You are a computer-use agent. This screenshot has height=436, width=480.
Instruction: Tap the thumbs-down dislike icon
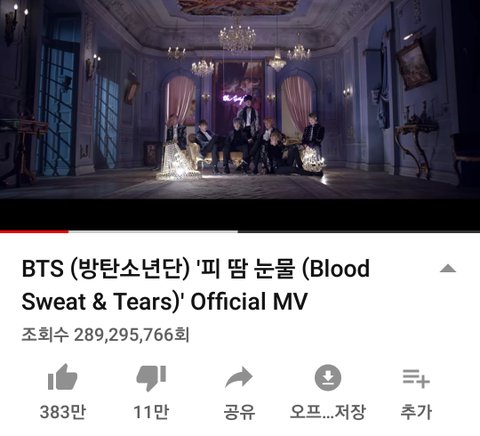tap(151, 378)
